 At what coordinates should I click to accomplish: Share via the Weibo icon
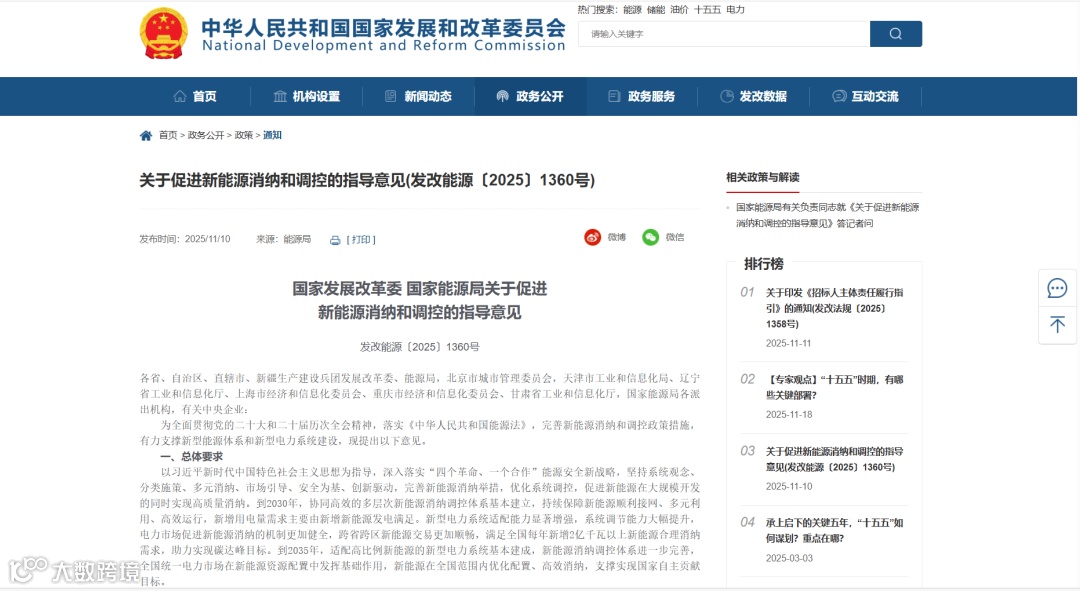click(x=592, y=238)
